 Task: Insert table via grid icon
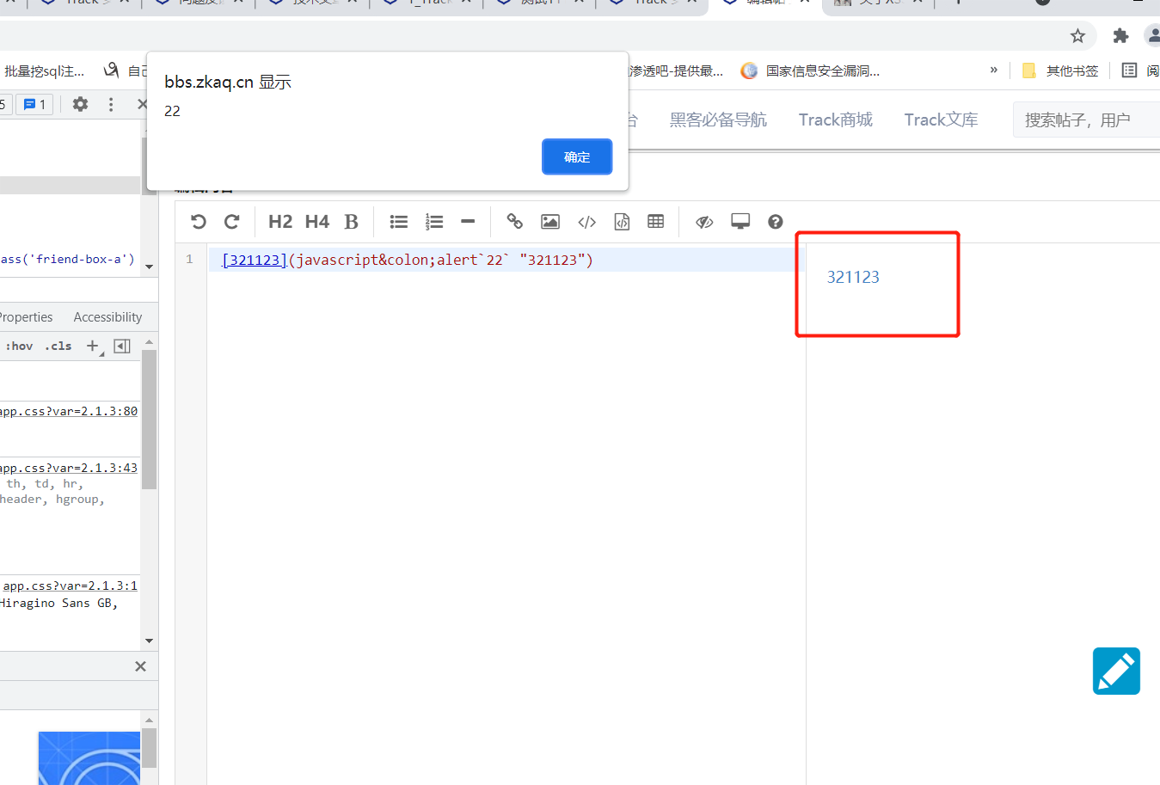tap(655, 222)
